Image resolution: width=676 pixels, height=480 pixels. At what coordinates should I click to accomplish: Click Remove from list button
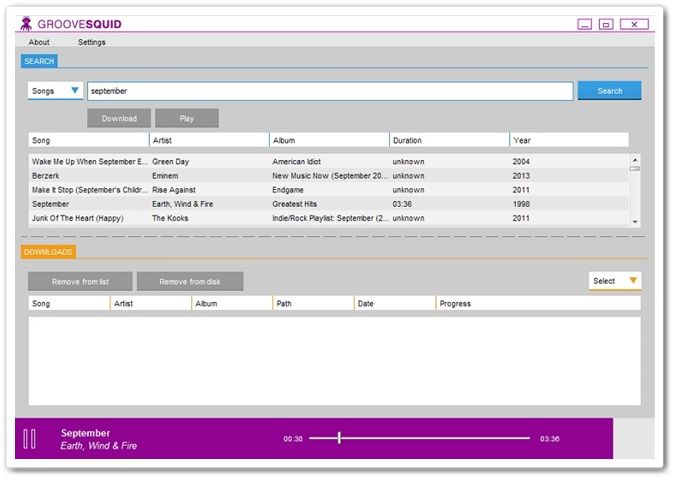[80, 282]
